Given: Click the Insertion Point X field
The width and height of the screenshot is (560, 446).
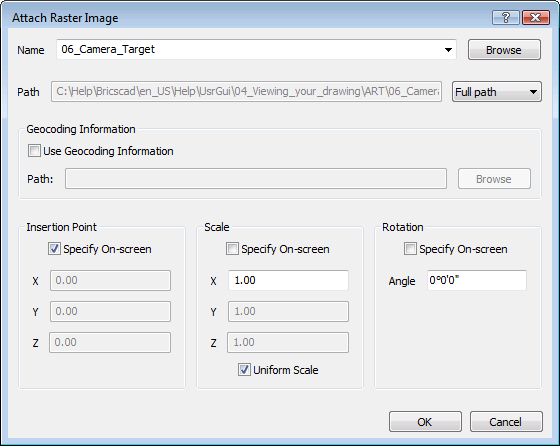Looking at the screenshot, I should [110, 280].
